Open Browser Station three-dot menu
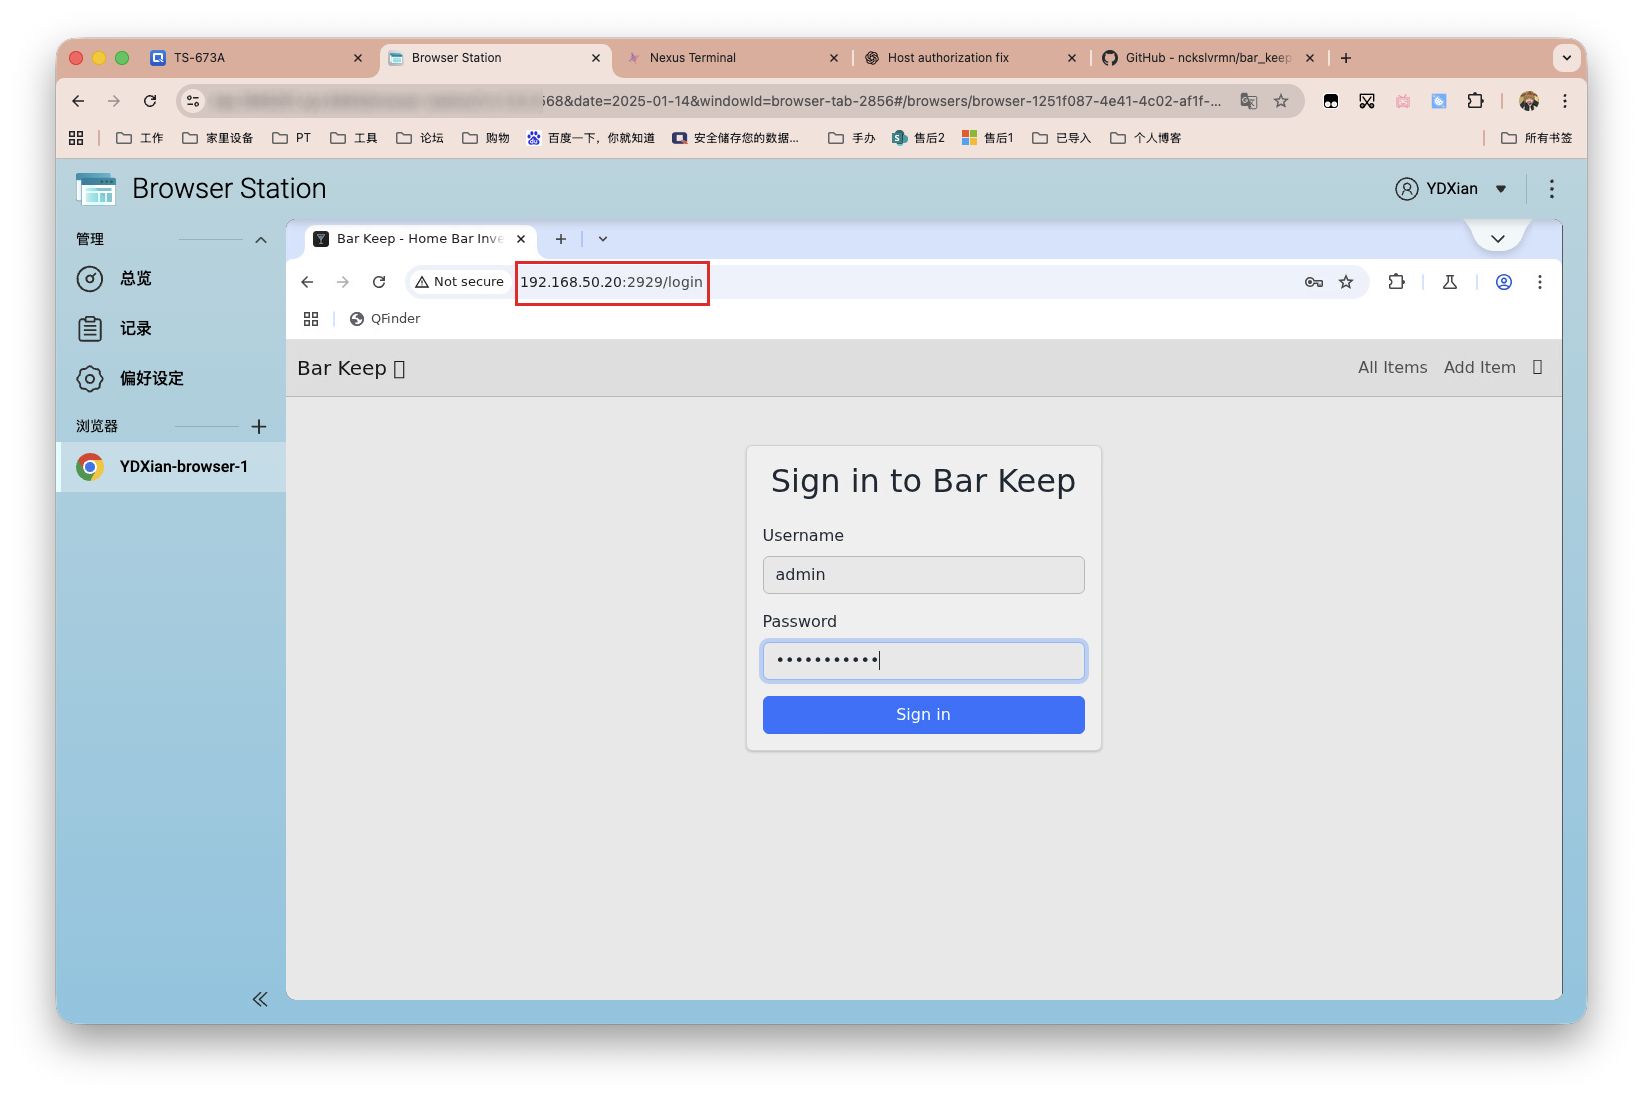The height and width of the screenshot is (1098, 1643). click(x=1551, y=189)
